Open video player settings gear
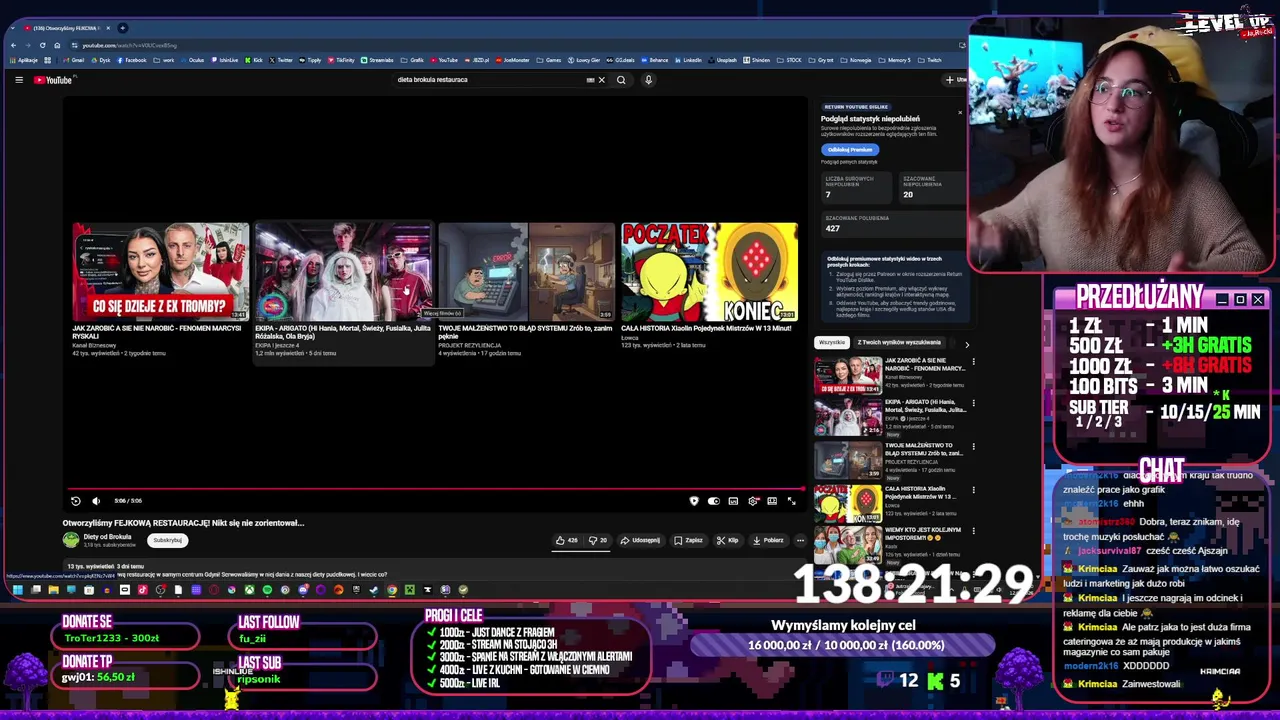The width and height of the screenshot is (1280, 720). [x=753, y=501]
